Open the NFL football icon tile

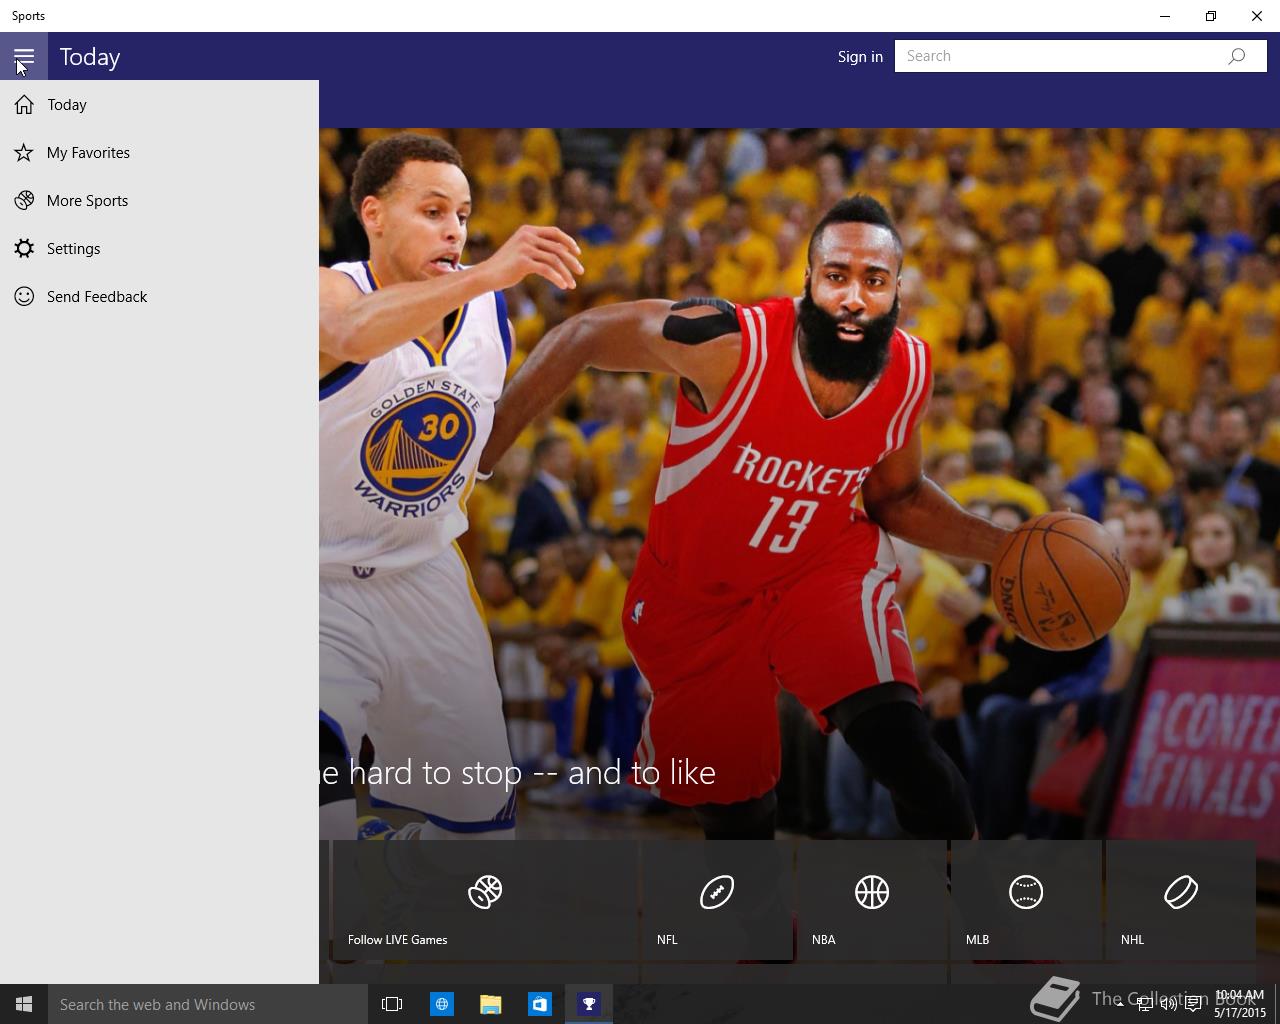tap(717, 891)
